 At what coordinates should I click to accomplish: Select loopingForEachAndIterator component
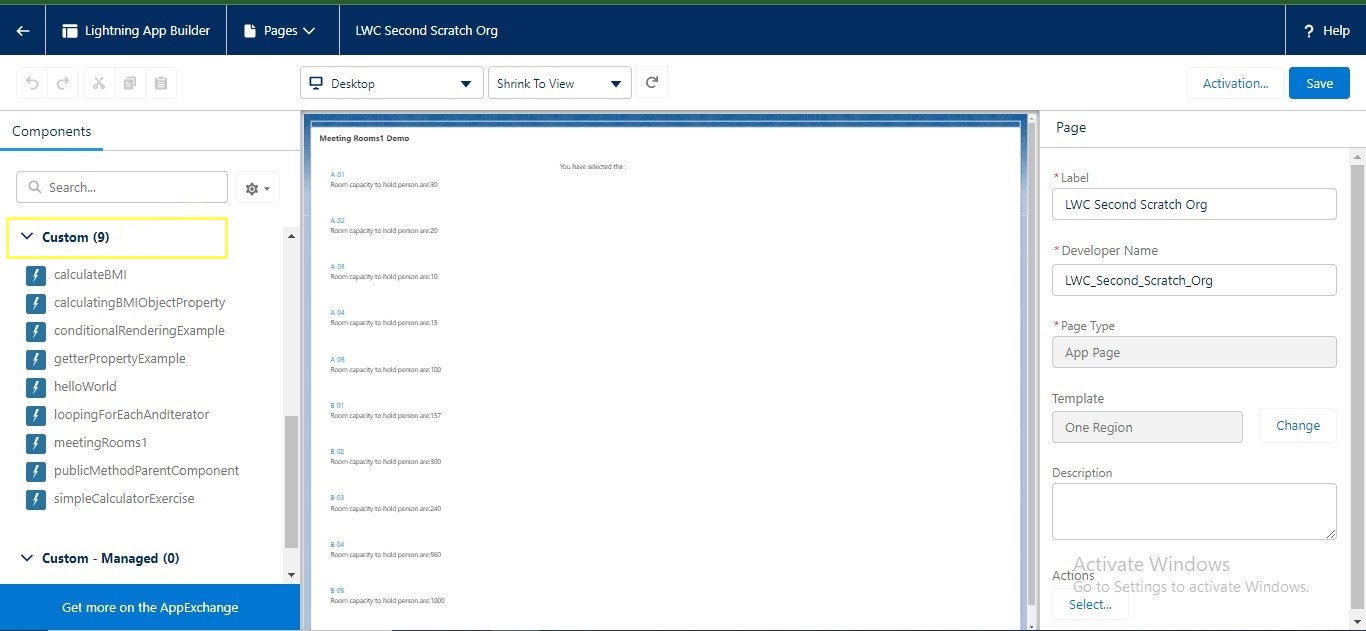coord(131,415)
